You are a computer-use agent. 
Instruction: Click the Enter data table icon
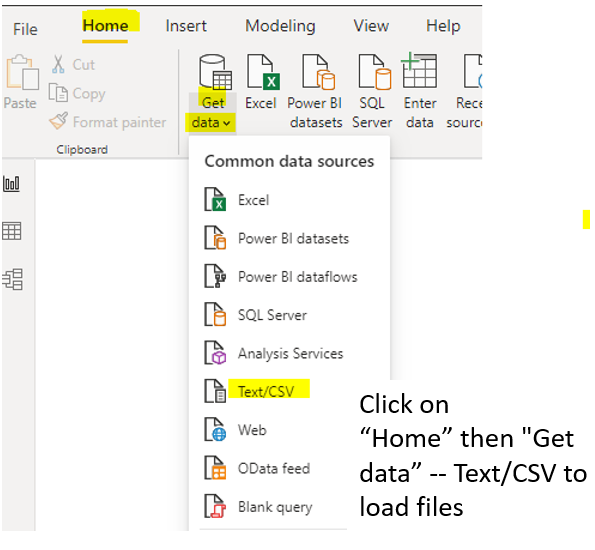pos(419,71)
